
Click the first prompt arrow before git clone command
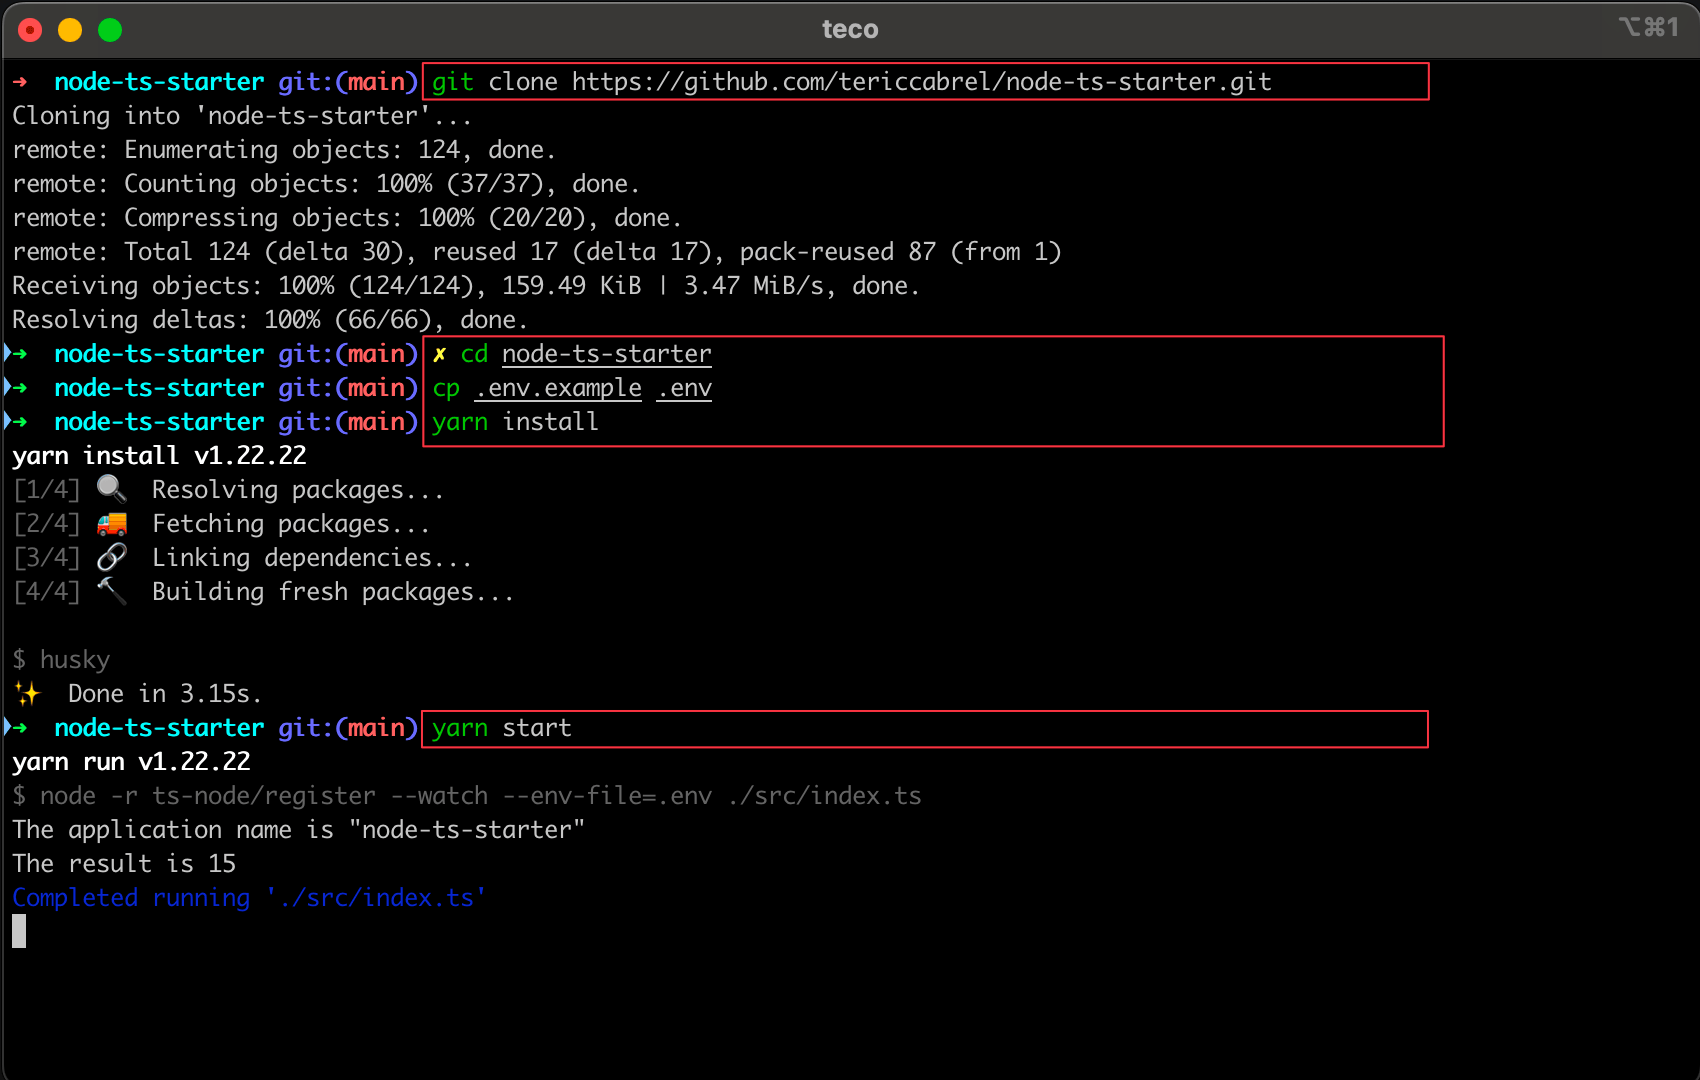(x=20, y=82)
